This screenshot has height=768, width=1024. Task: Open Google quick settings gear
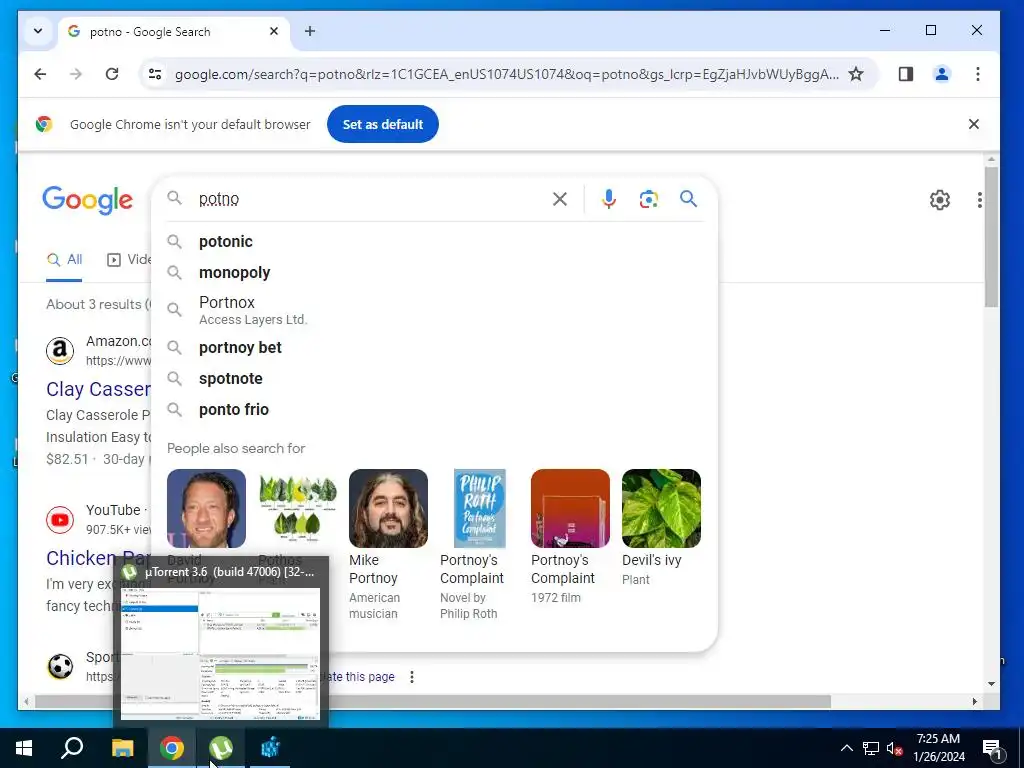coord(940,200)
